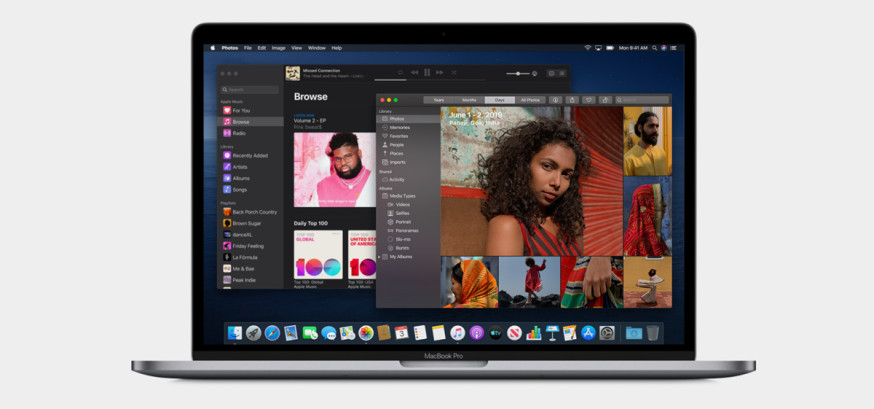
Task: Expand the My Albums folder
Action: pos(379,257)
